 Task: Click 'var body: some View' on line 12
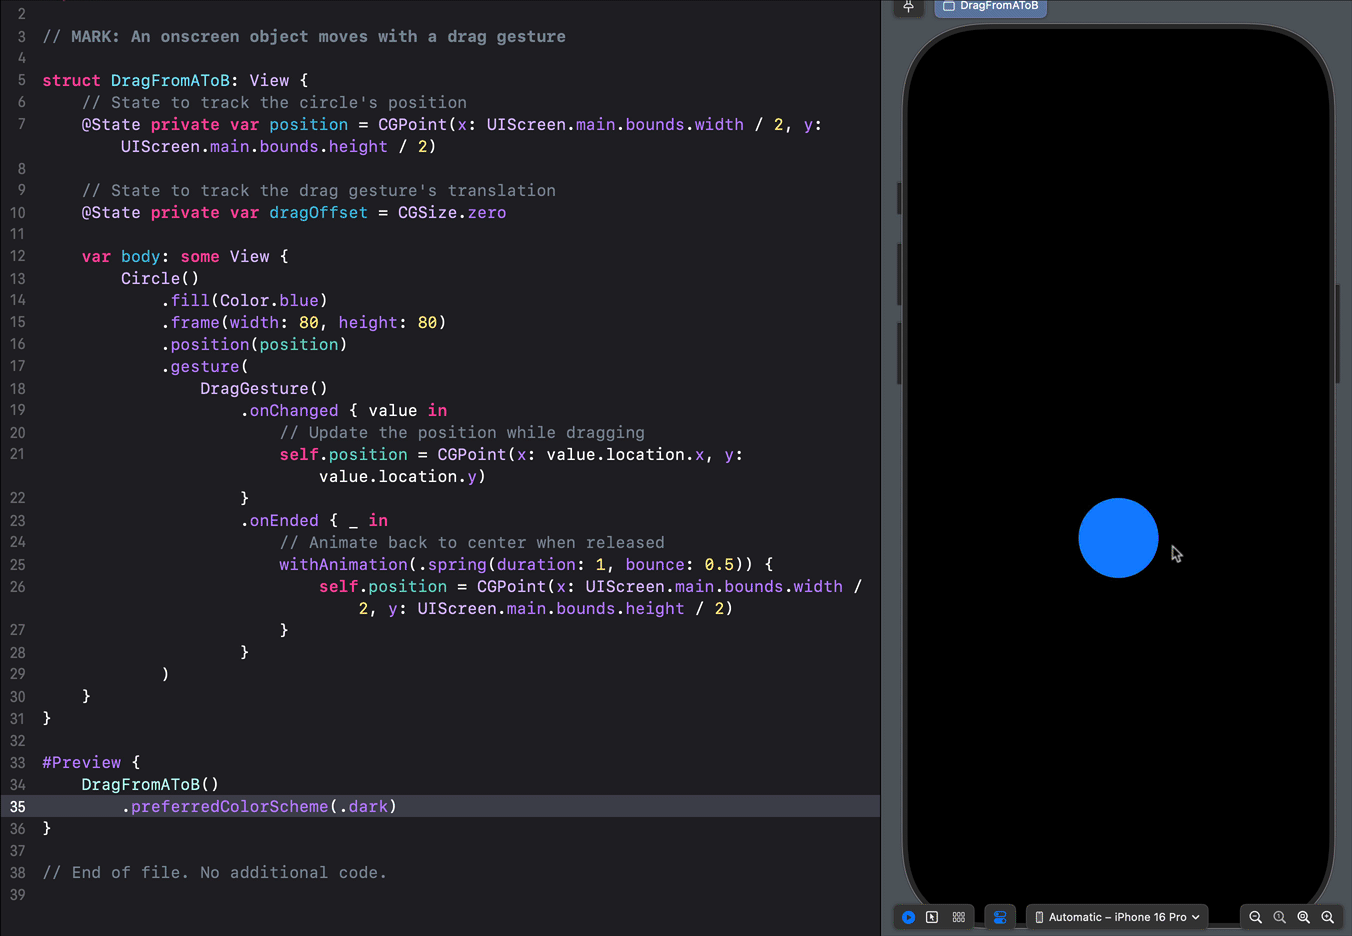[175, 257]
